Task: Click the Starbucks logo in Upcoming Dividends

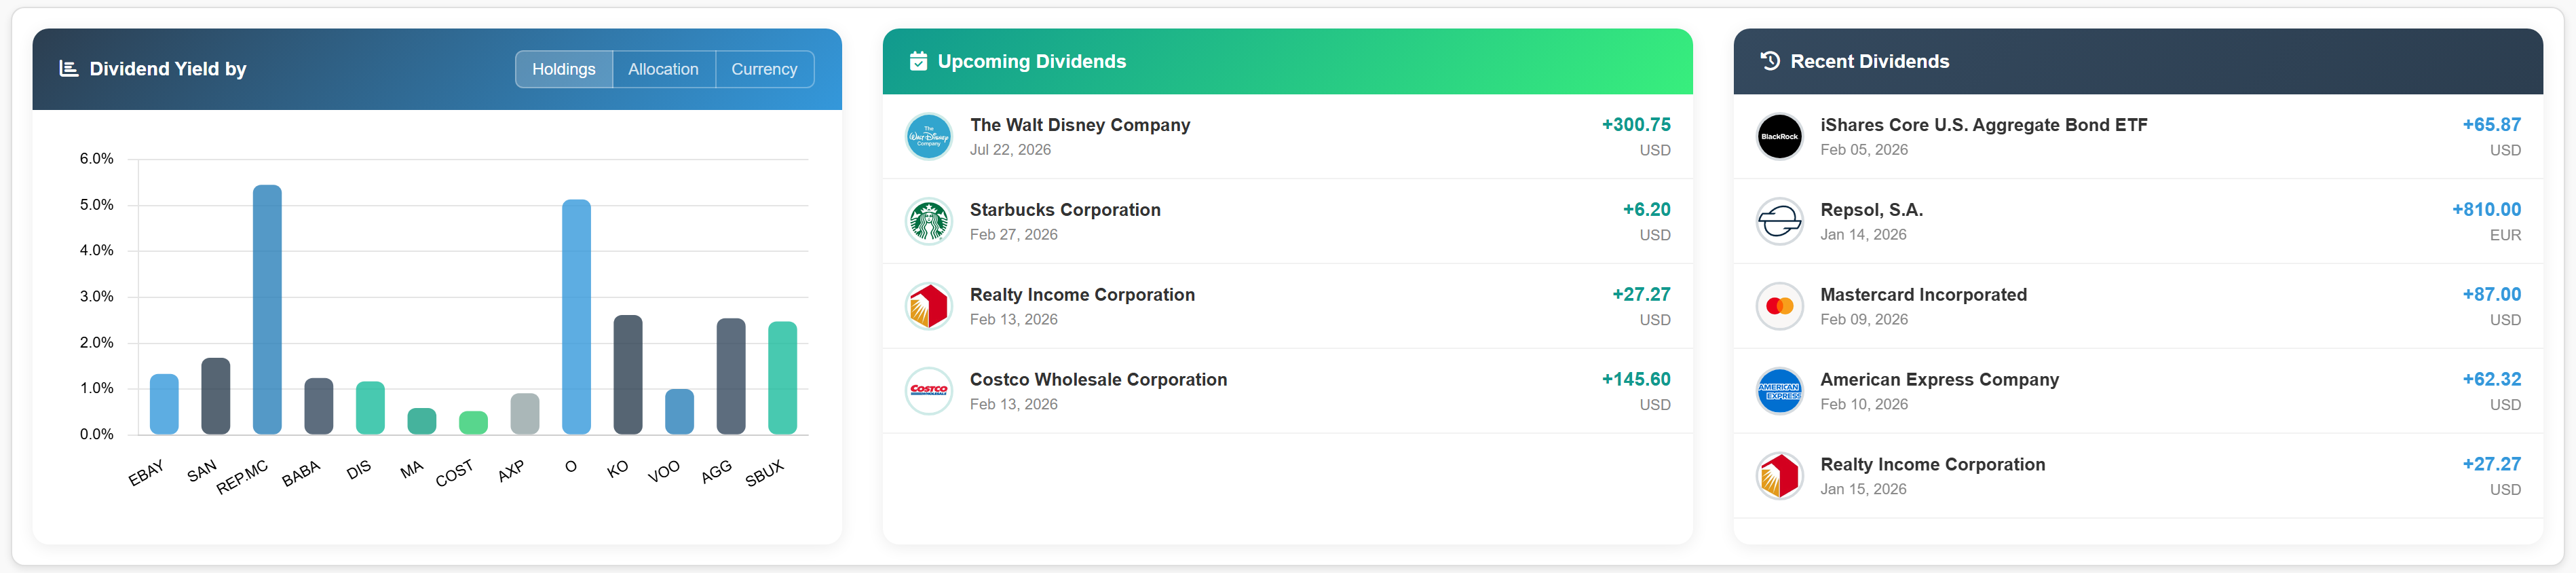Action: tap(928, 222)
